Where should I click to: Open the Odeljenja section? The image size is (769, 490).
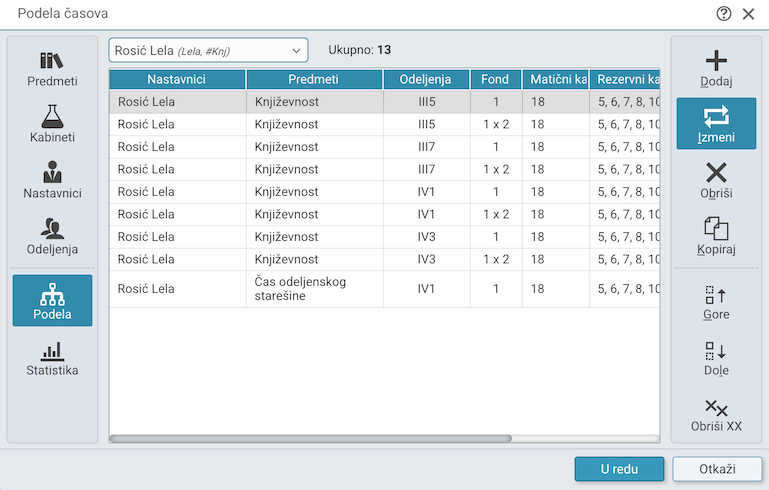click(x=52, y=236)
